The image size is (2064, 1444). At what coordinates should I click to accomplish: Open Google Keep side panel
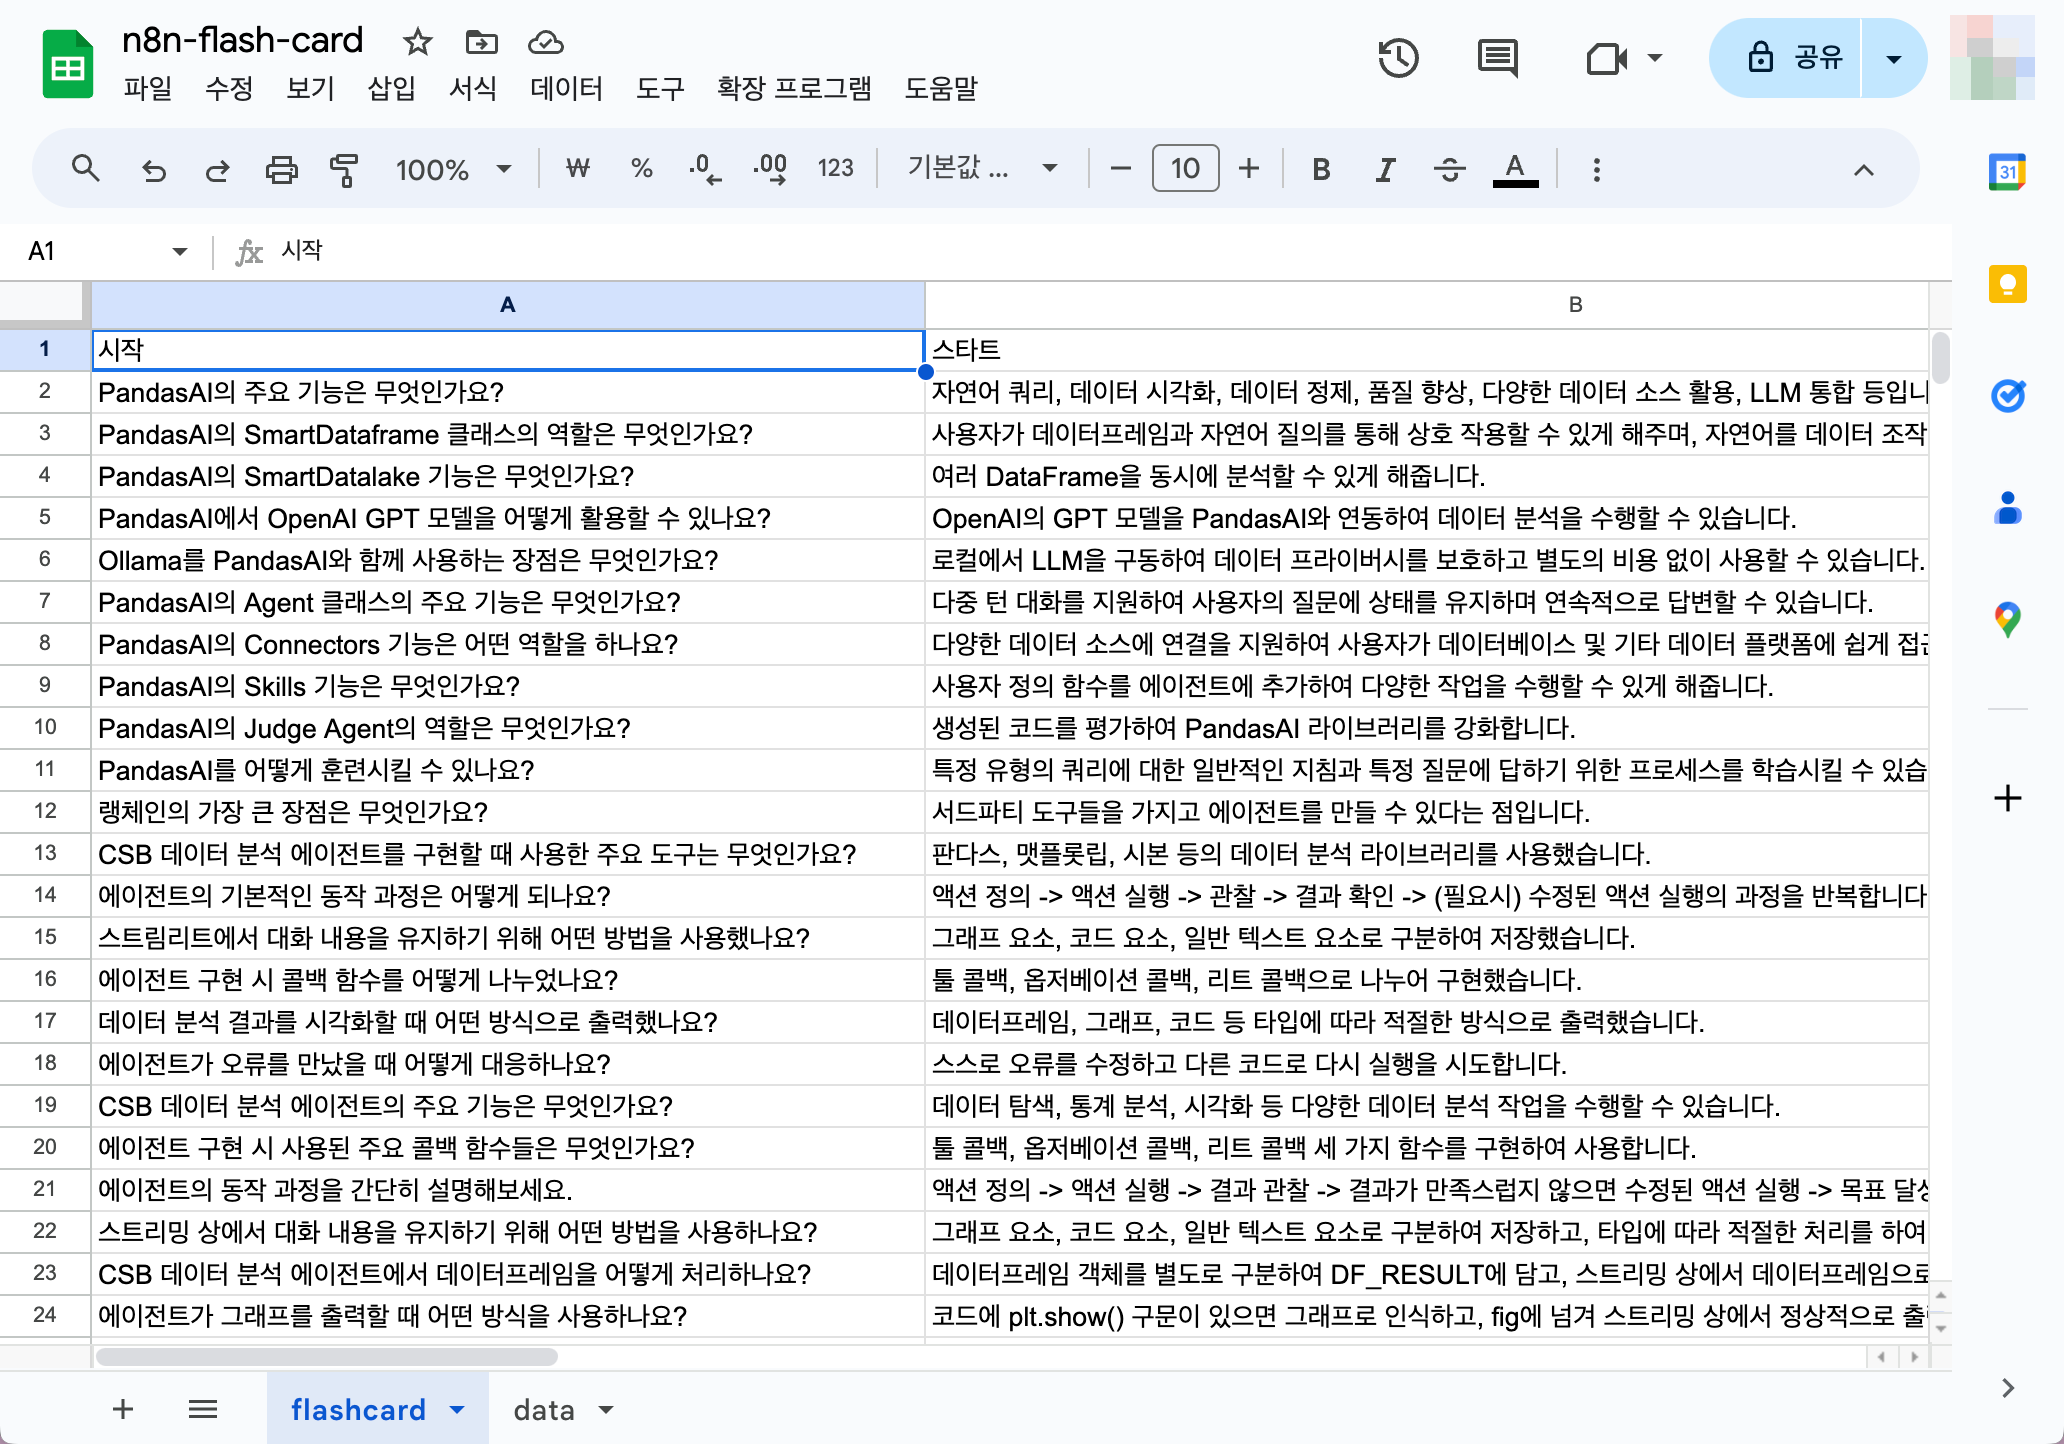[x=2007, y=284]
